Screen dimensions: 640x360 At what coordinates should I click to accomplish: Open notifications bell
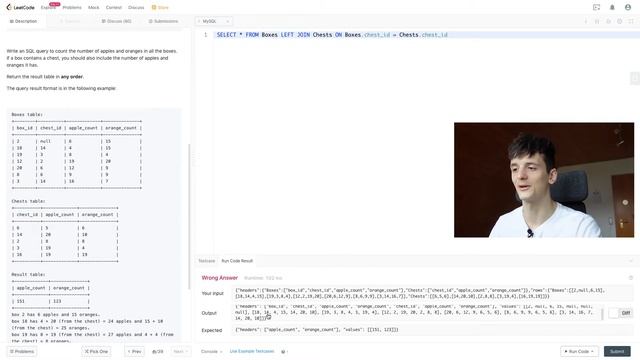pyautogui.click(x=612, y=7)
